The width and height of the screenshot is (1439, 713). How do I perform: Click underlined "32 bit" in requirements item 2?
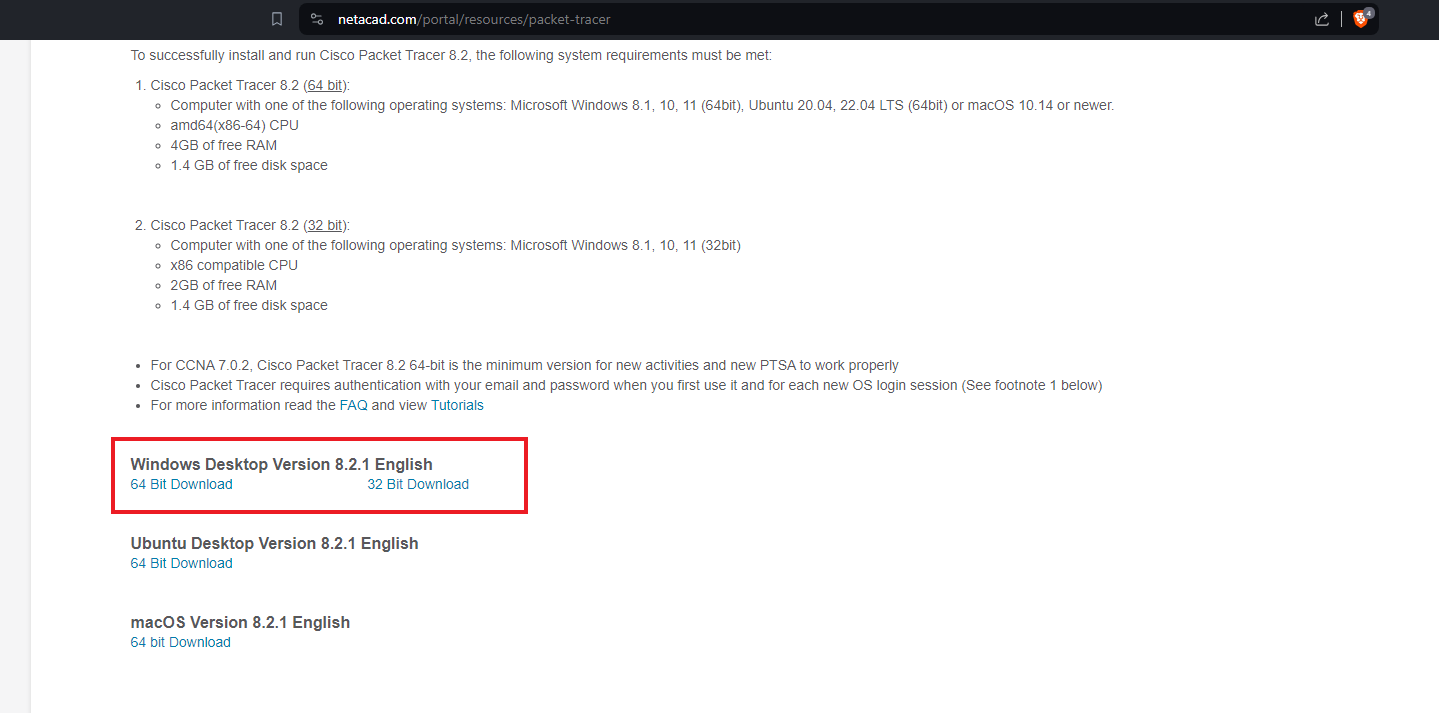click(x=325, y=225)
